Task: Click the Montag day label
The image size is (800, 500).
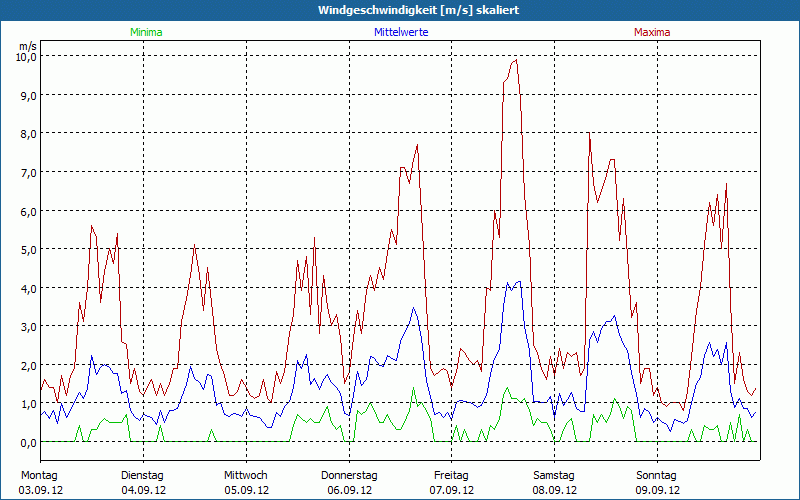Action: click(x=39, y=476)
